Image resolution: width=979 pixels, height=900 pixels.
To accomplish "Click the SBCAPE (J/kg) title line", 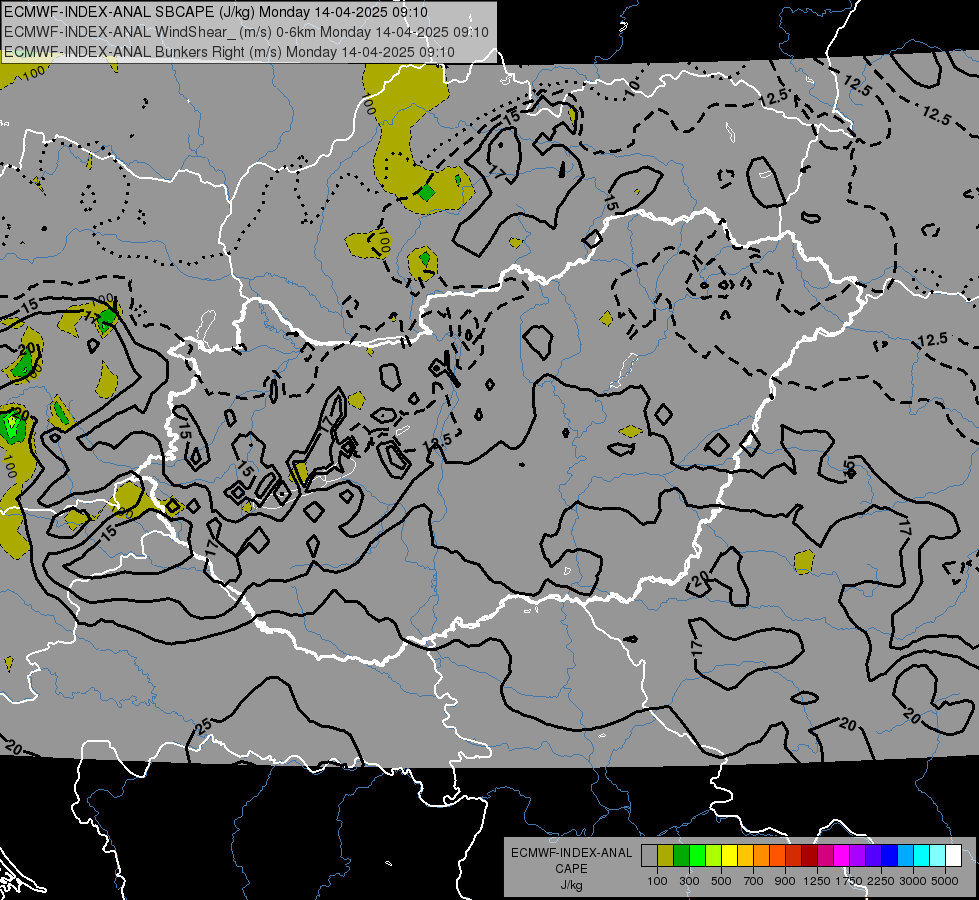I will coord(216,12).
